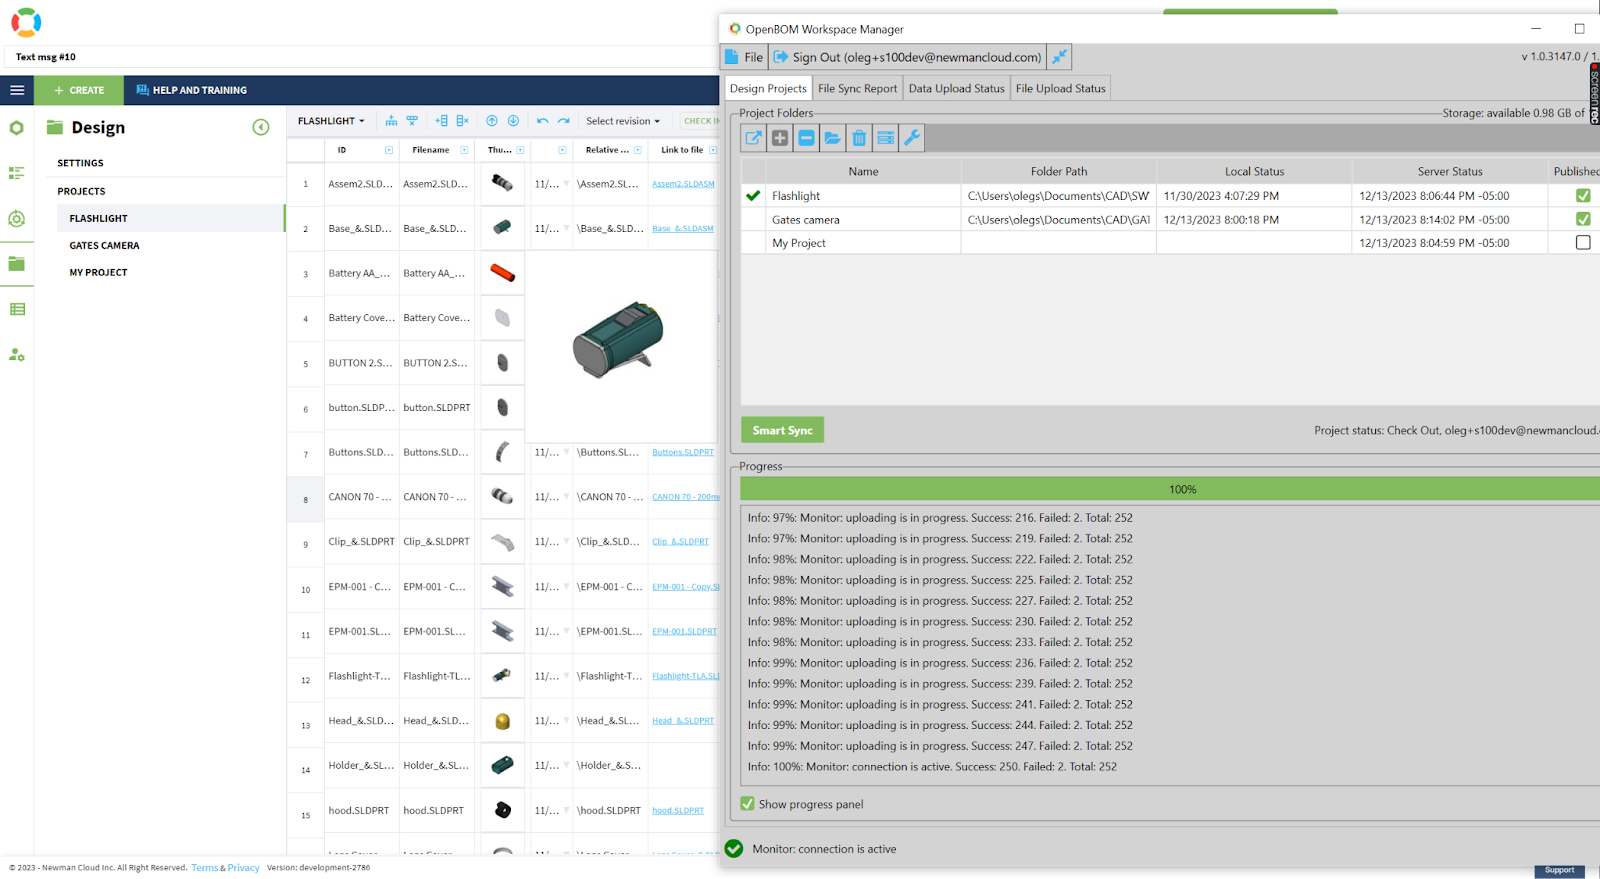Click the enlarged flashlight preview image
The width and height of the screenshot is (1600, 879).
click(618, 339)
